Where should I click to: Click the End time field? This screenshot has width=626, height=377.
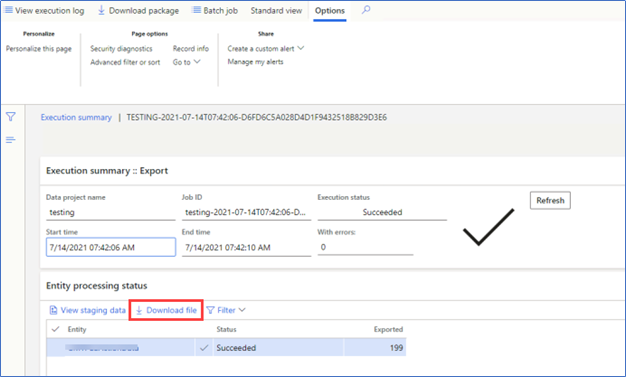246,248
